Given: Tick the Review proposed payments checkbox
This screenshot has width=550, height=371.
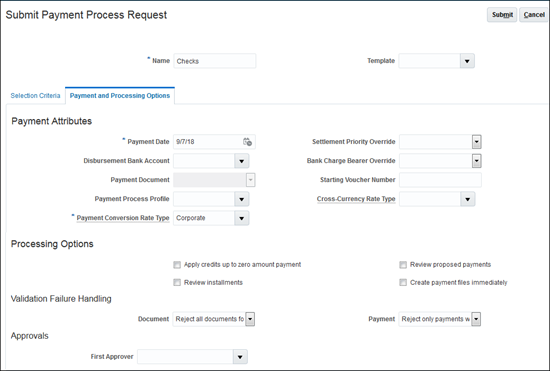Looking at the screenshot, I should coord(403,265).
